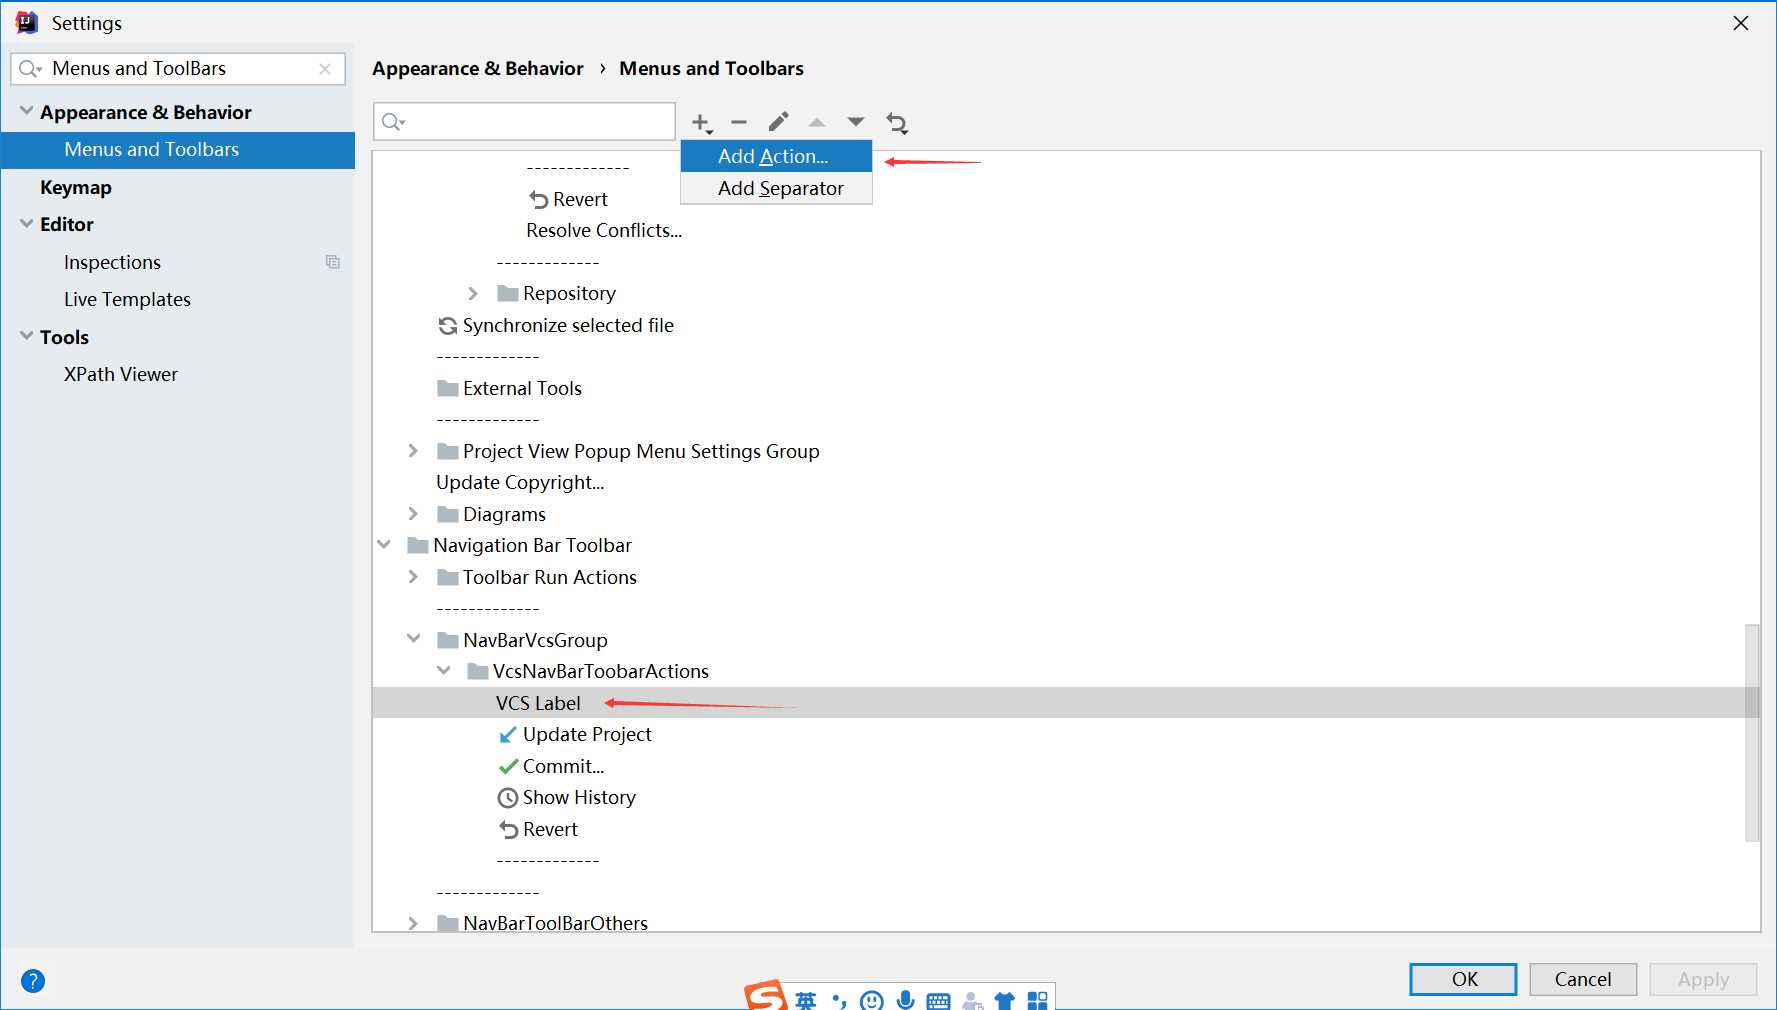Image resolution: width=1777 pixels, height=1010 pixels.
Task: Click the minus Remove toolbar icon
Action: point(739,122)
